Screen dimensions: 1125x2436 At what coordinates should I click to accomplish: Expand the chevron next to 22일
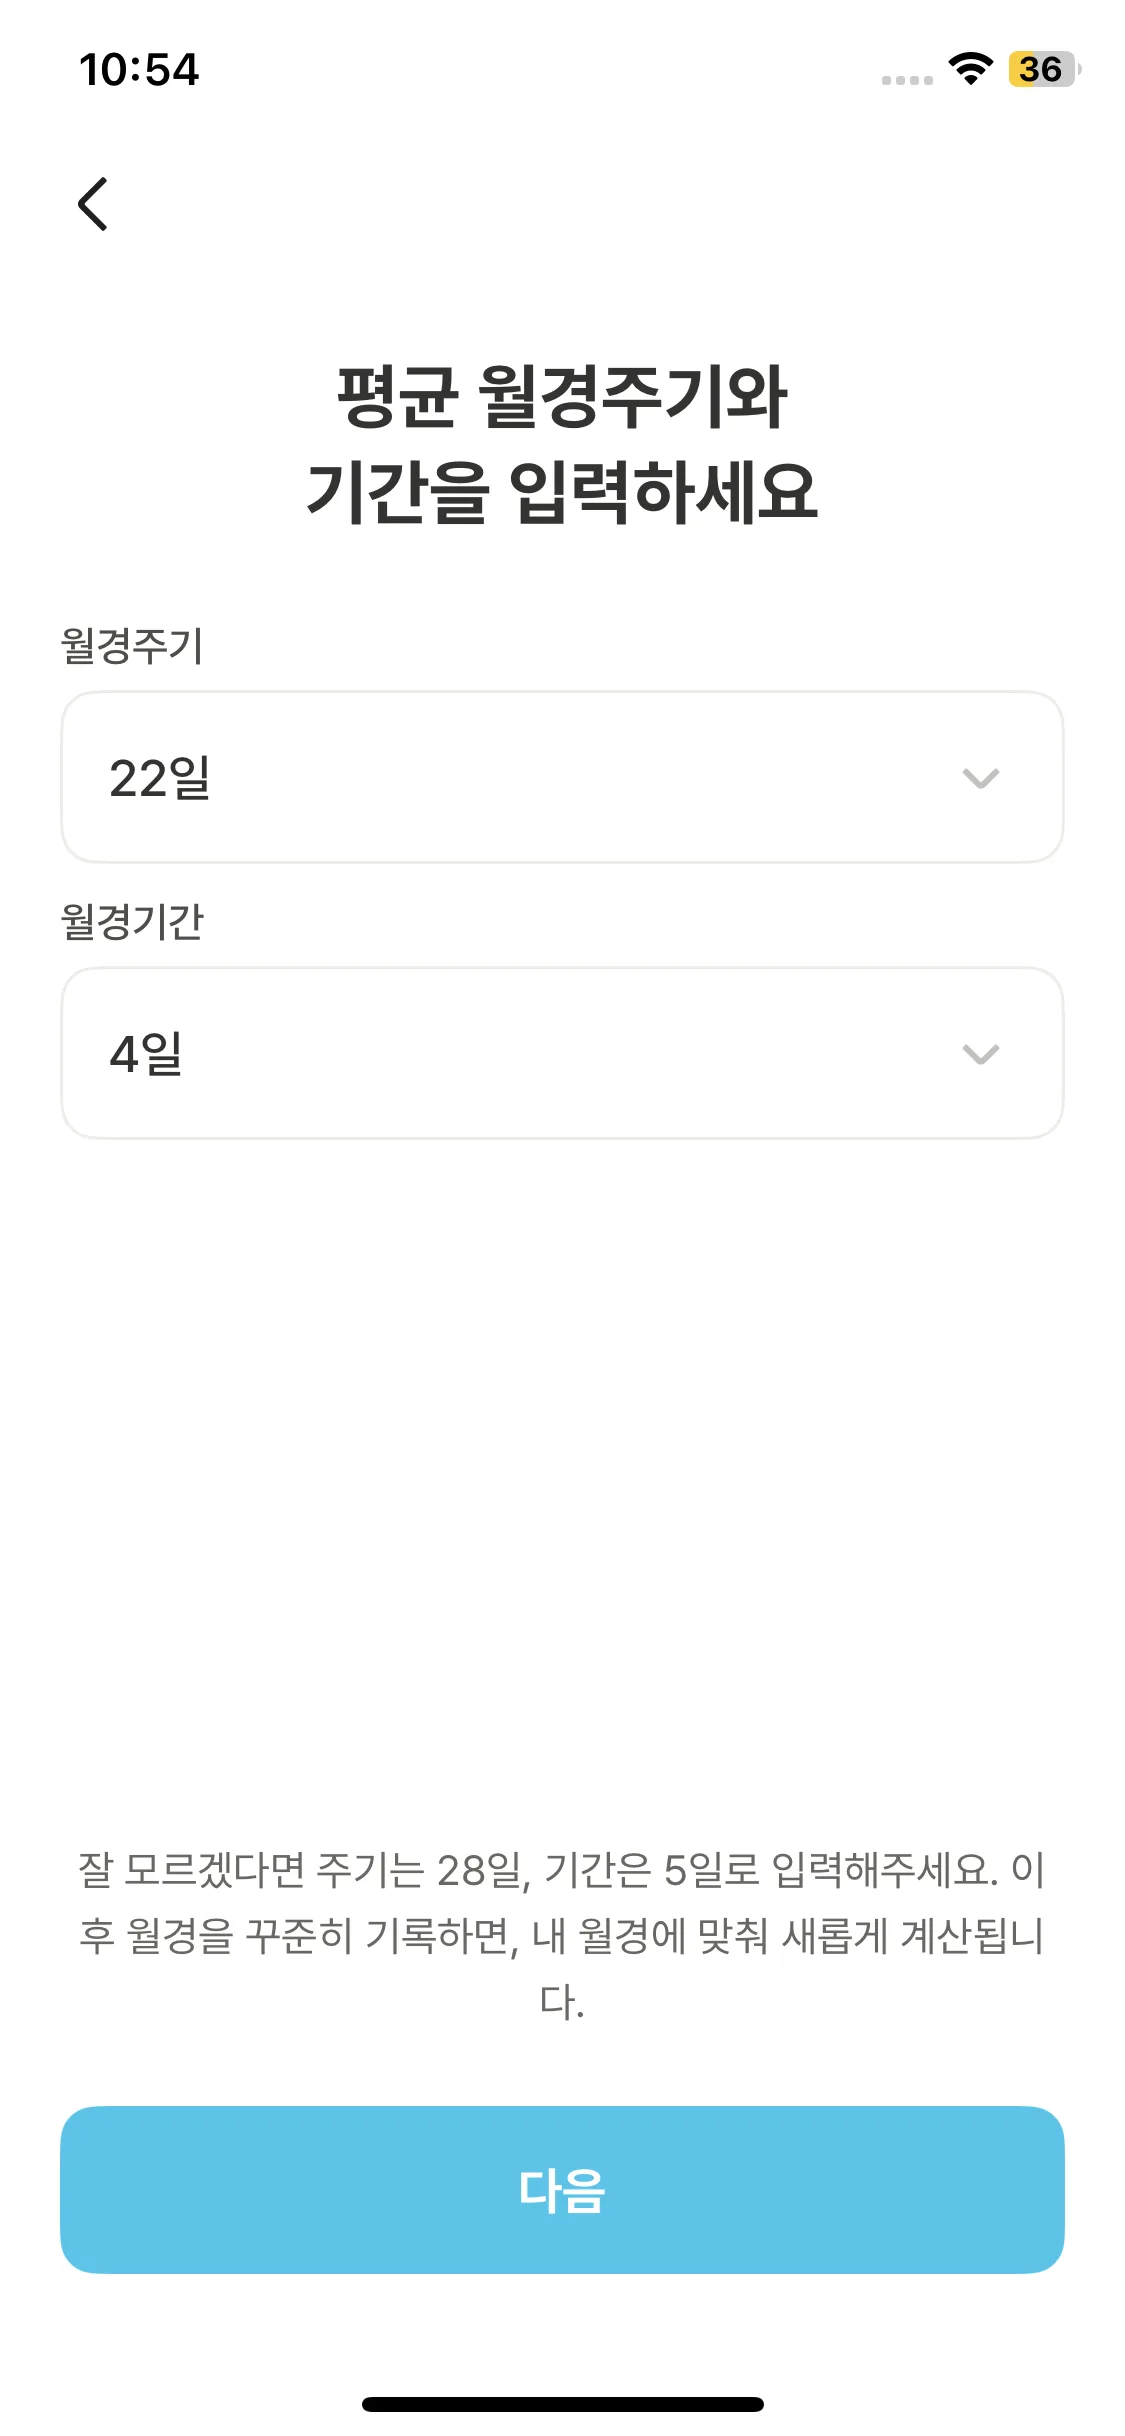[x=980, y=778]
